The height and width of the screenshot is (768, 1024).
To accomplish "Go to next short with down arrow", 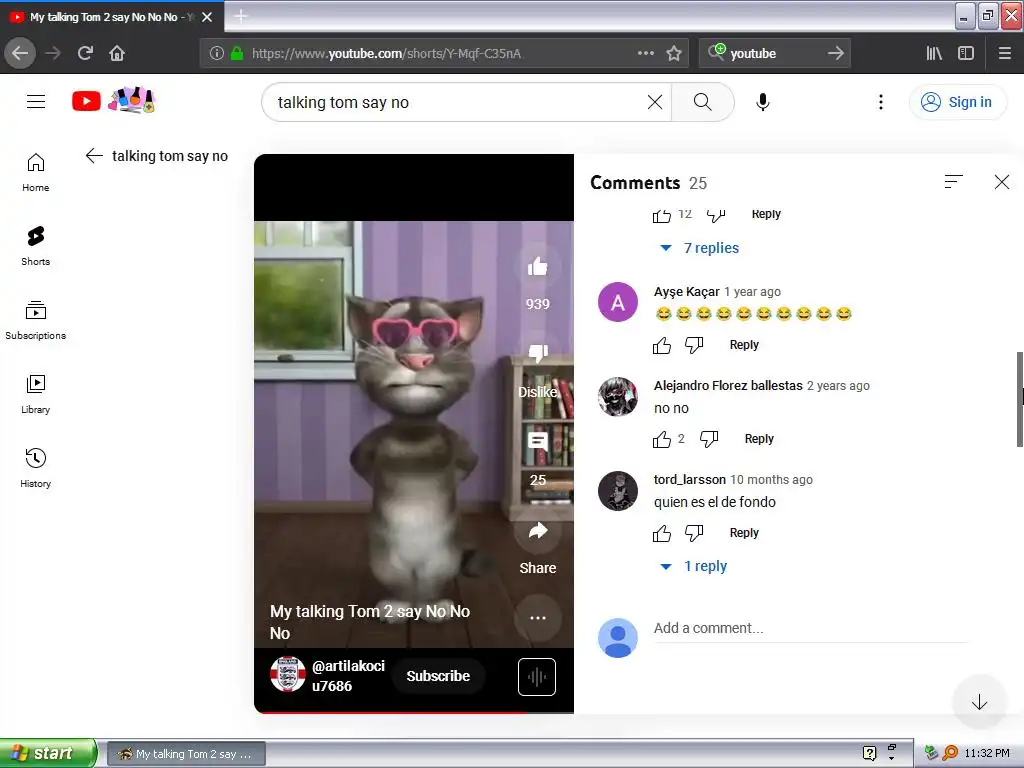I will [979, 702].
